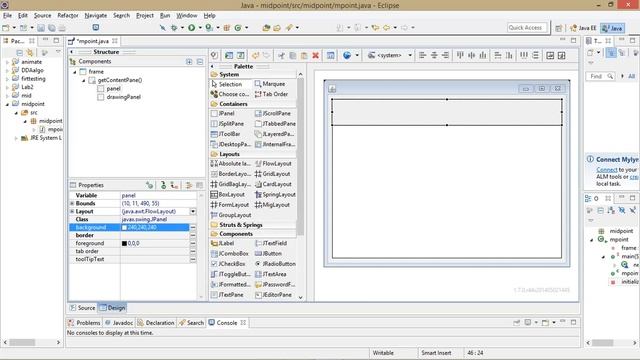Click the Paste icon in designer toolbar
The width and height of the screenshot is (640, 360).
coord(304,56)
